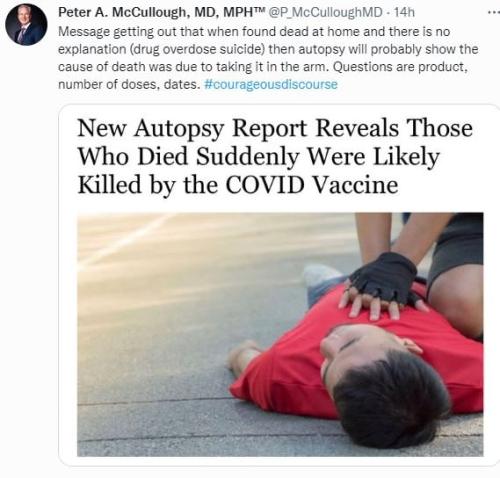Click the phrase "number of doses, dates."

click(x=129, y=84)
